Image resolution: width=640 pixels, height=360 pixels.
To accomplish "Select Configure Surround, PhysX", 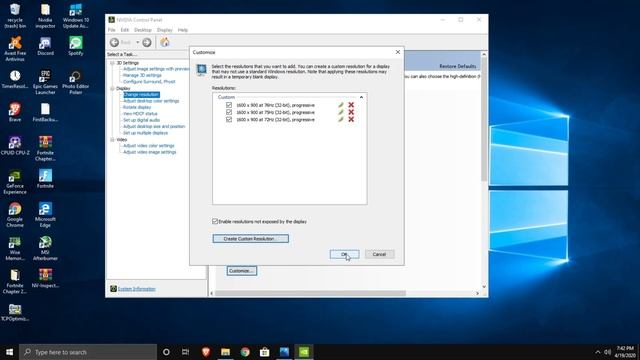I will pos(149,82).
